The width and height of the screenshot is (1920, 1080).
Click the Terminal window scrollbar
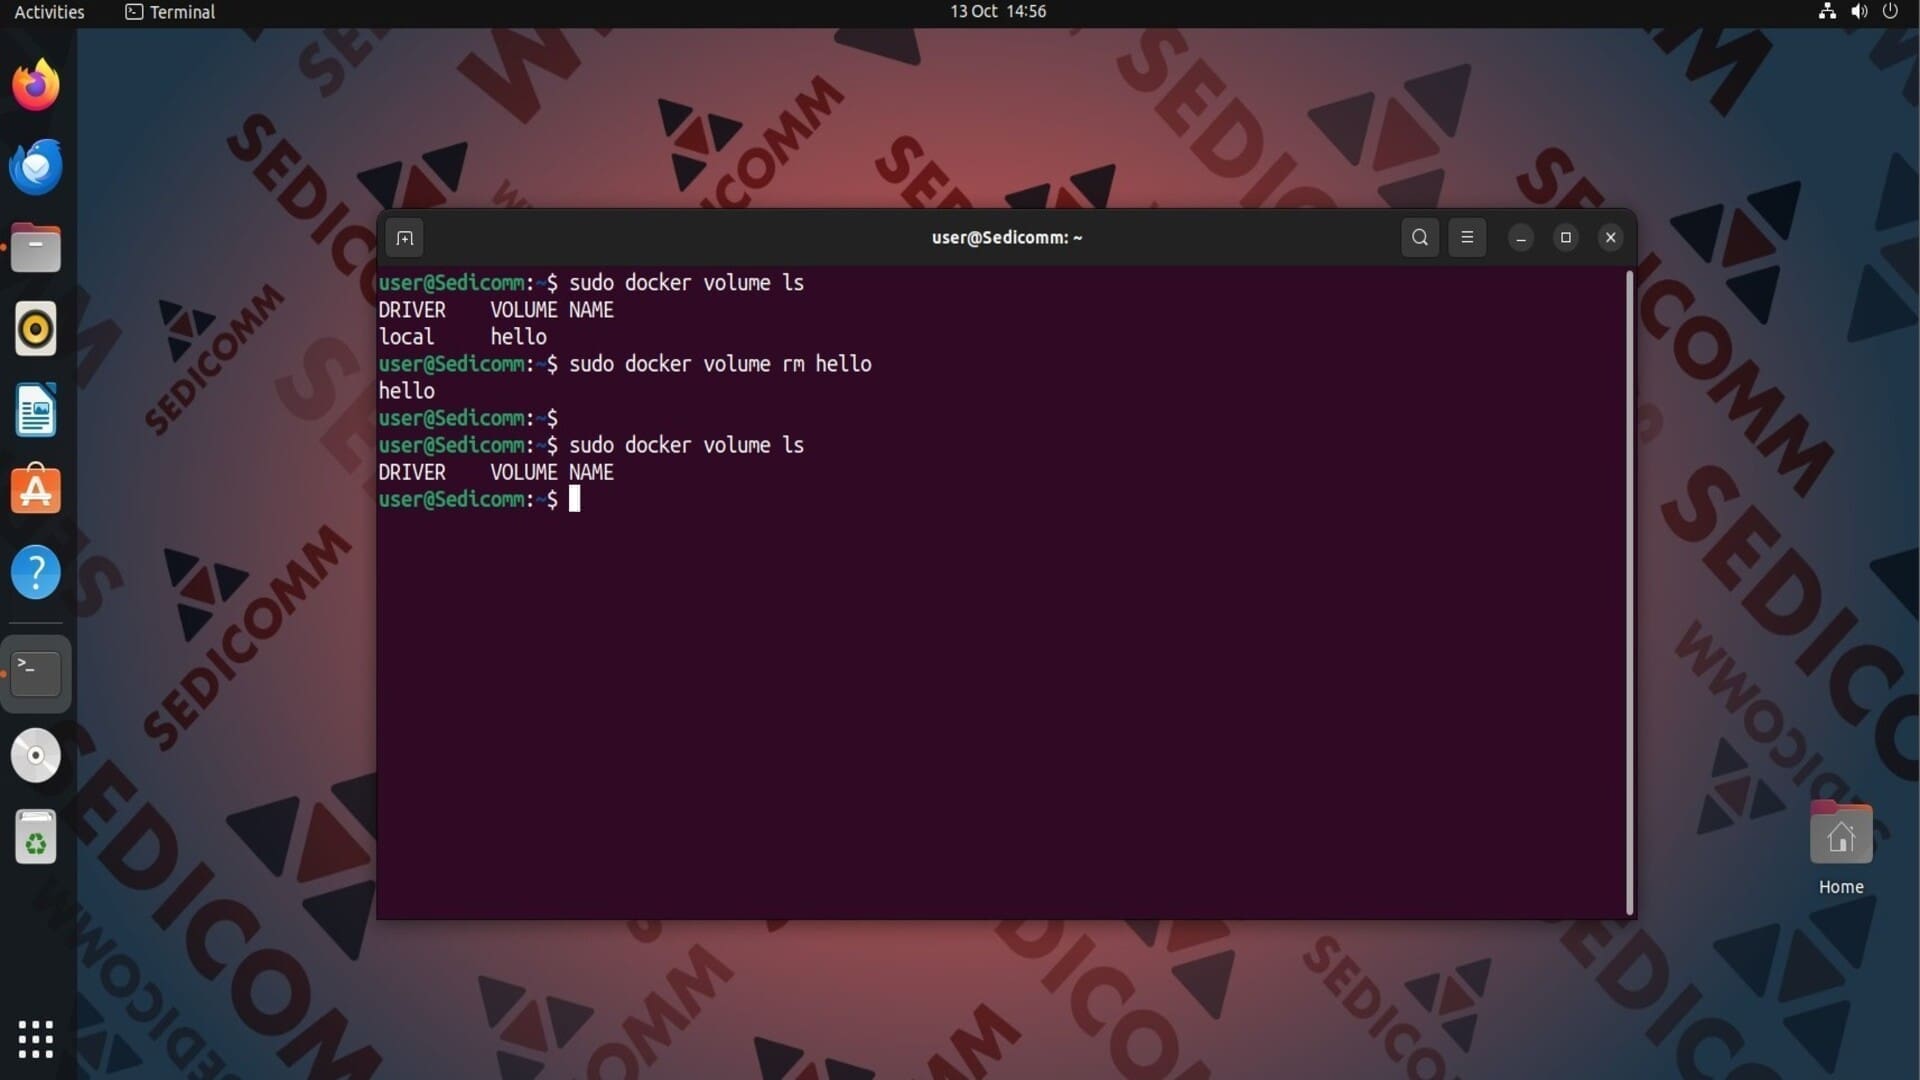[x=1630, y=592]
